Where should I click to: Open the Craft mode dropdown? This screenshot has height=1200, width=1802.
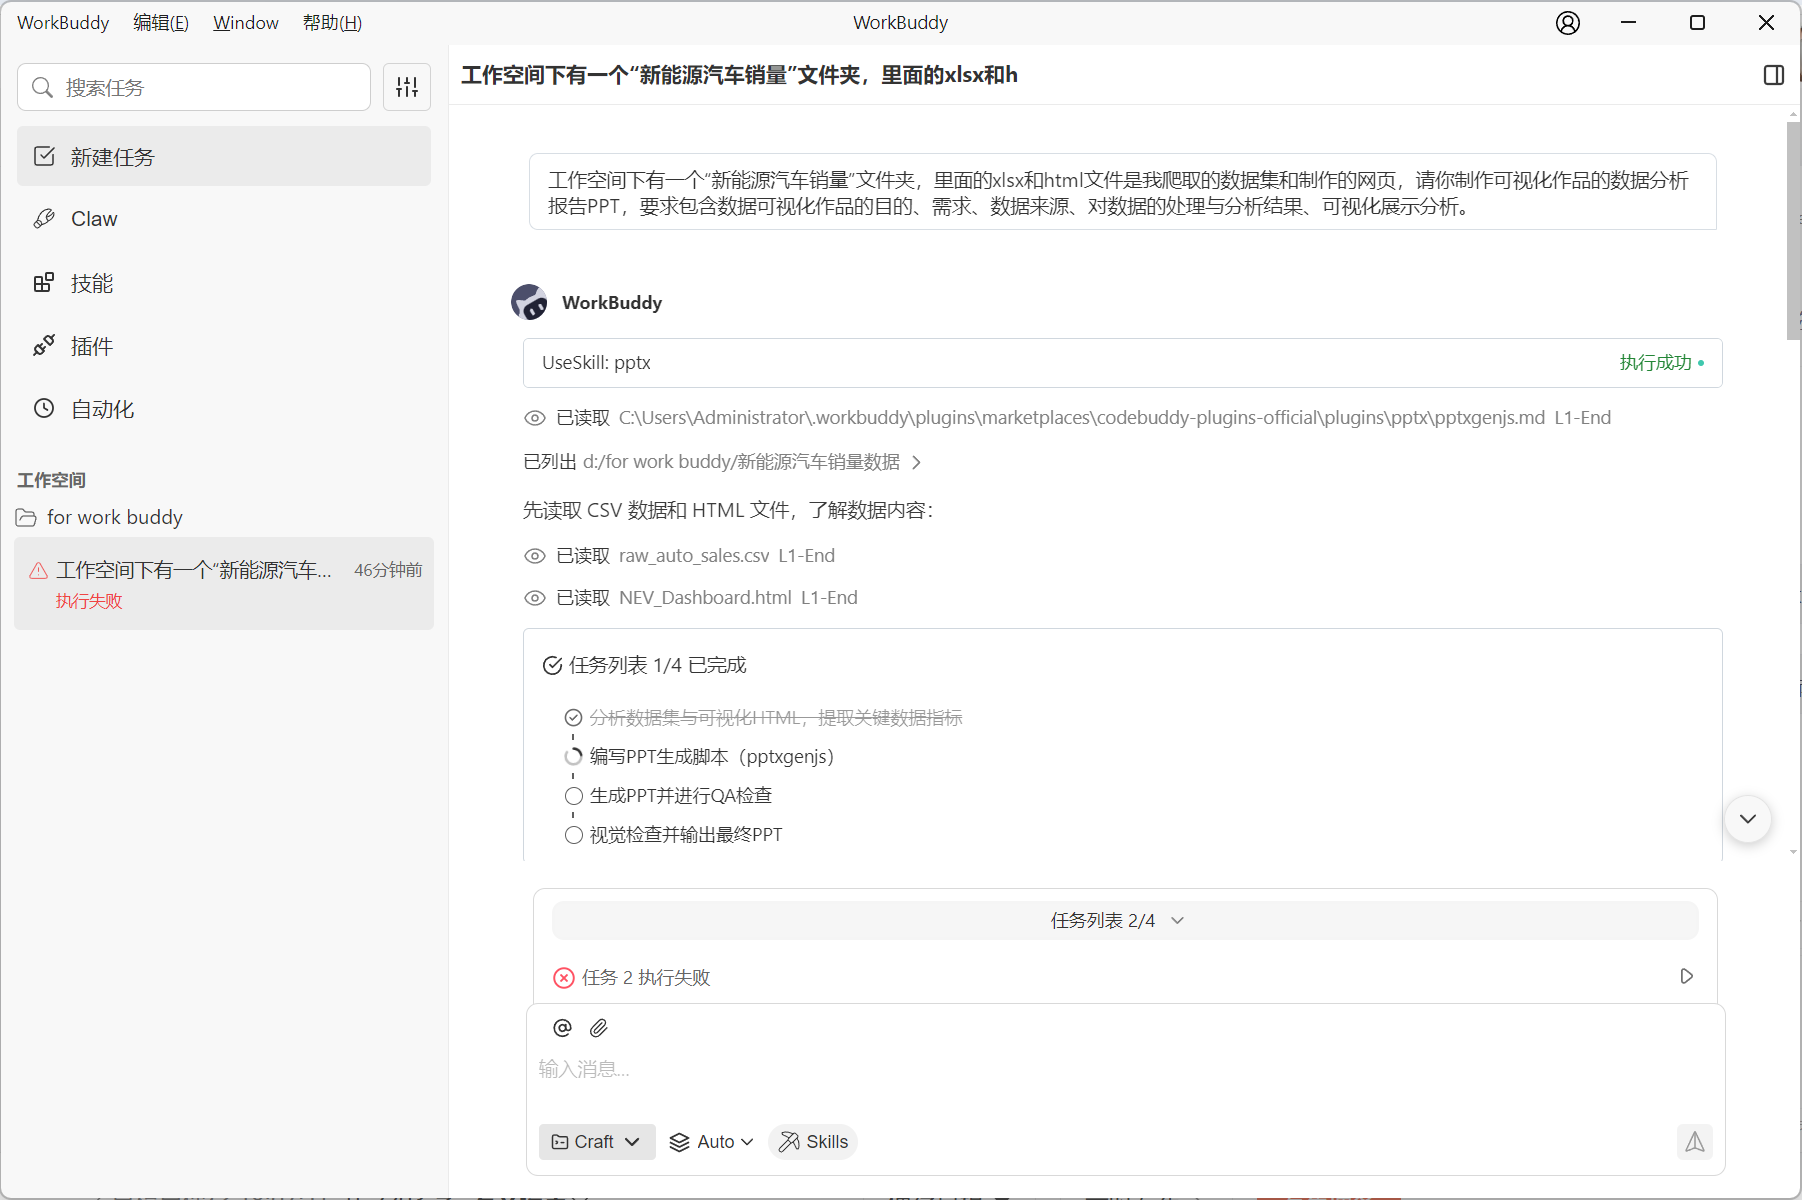click(x=597, y=1142)
